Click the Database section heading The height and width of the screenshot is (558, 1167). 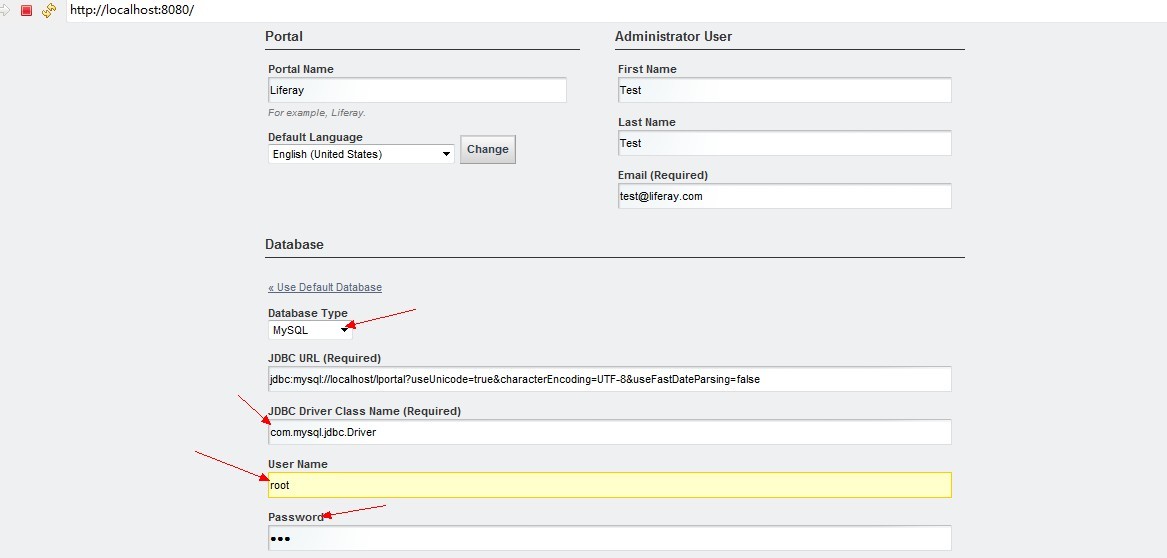point(294,244)
